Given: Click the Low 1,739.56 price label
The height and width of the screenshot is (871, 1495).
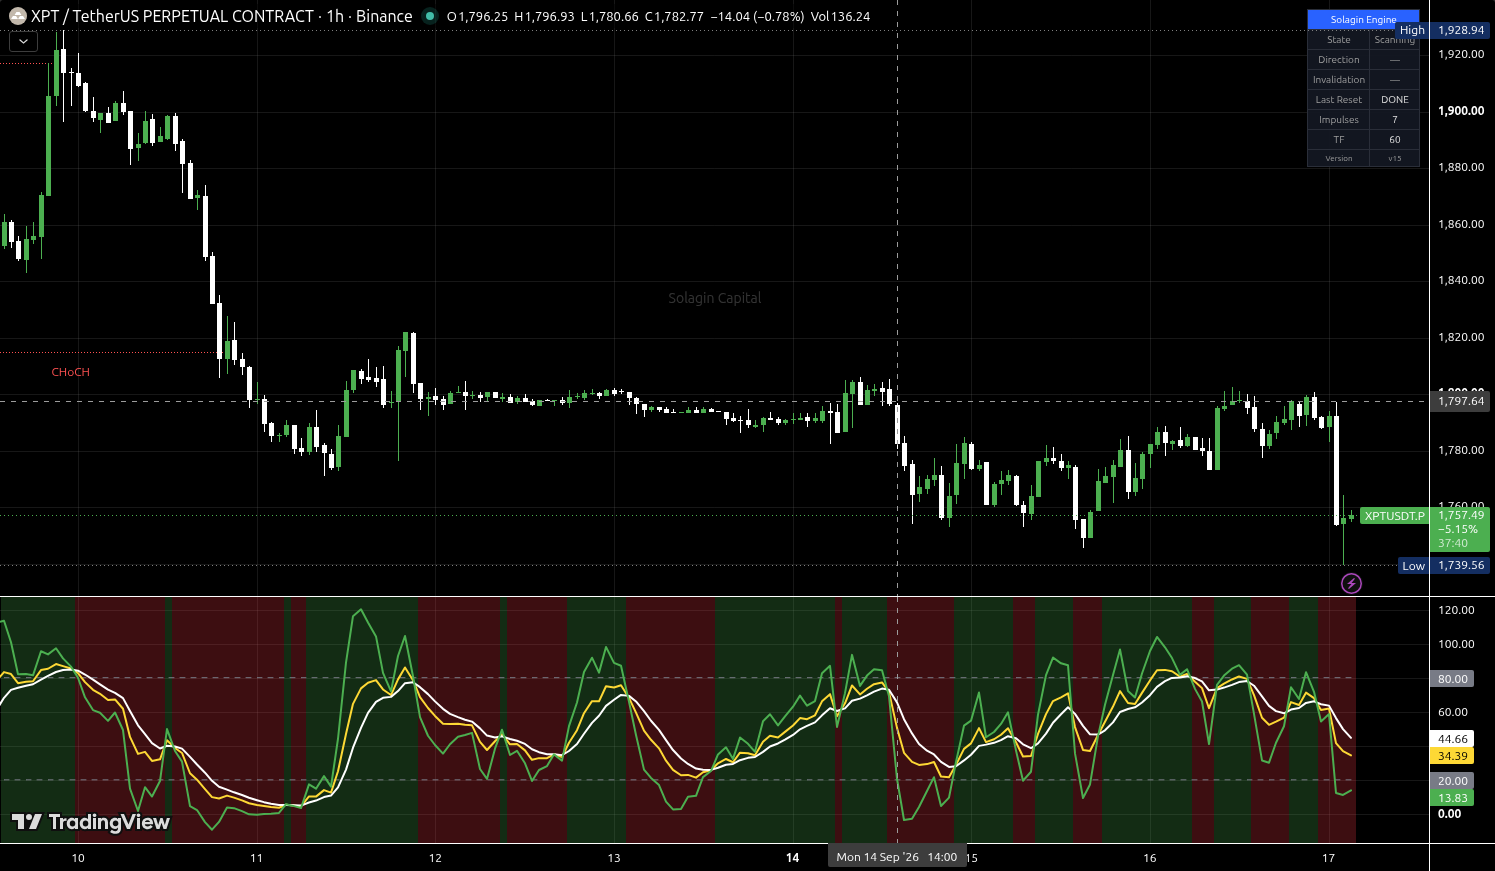Looking at the screenshot, I should click(1444, 566).
